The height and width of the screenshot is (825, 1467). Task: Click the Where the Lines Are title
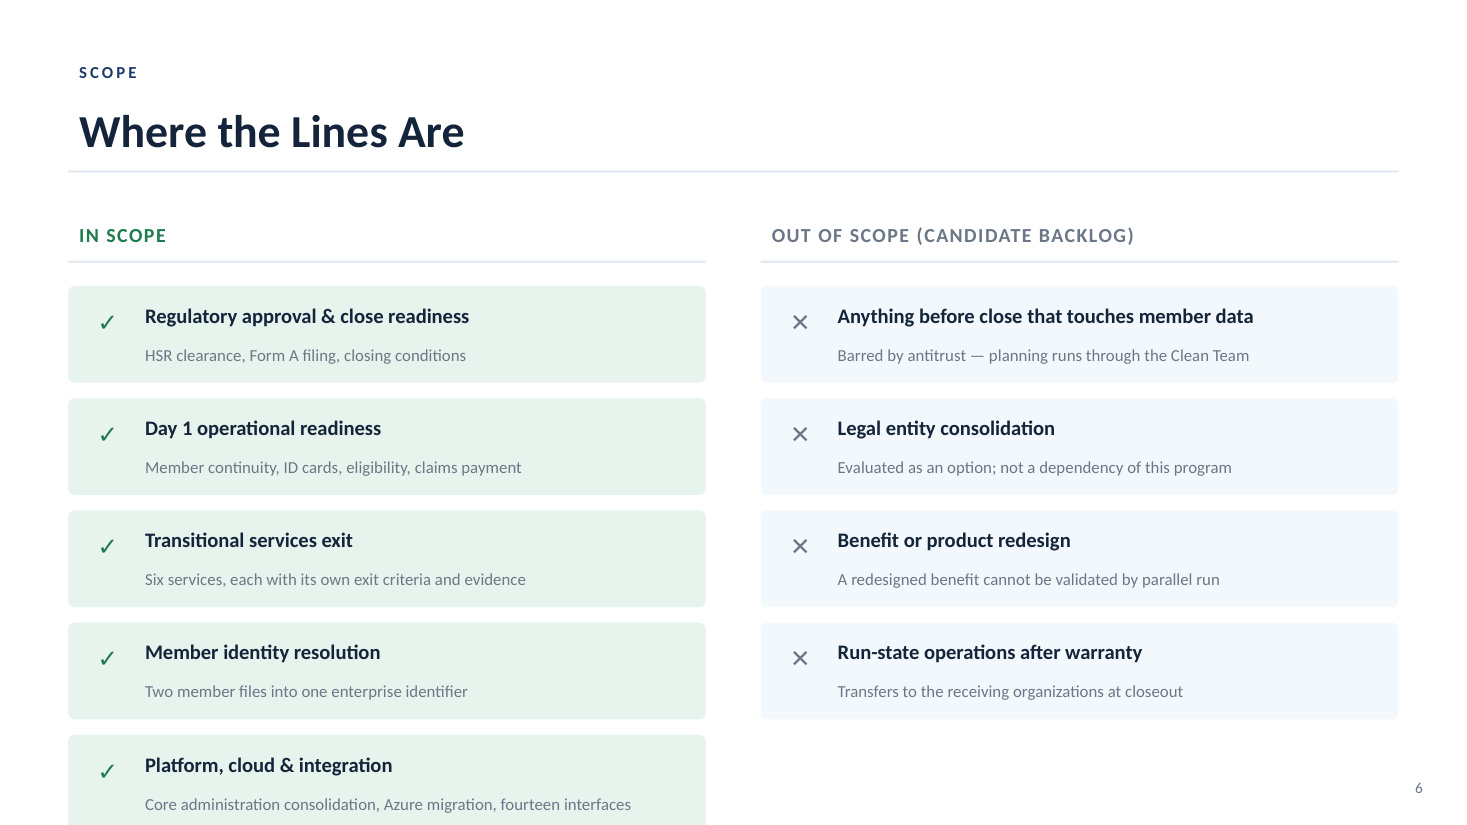coord(272,132)
